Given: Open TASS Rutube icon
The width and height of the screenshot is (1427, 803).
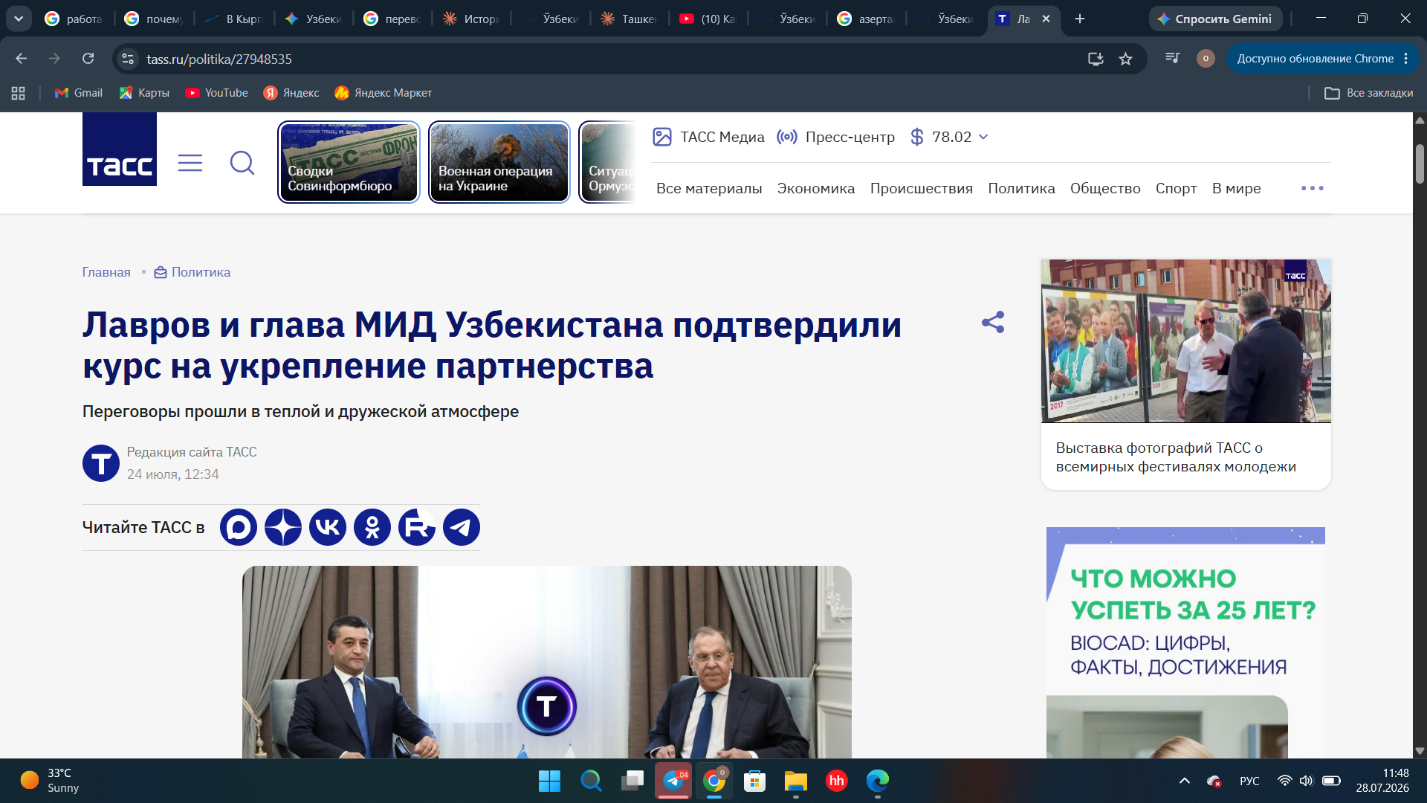Looking at the screenshot, I should coord(417,527).
